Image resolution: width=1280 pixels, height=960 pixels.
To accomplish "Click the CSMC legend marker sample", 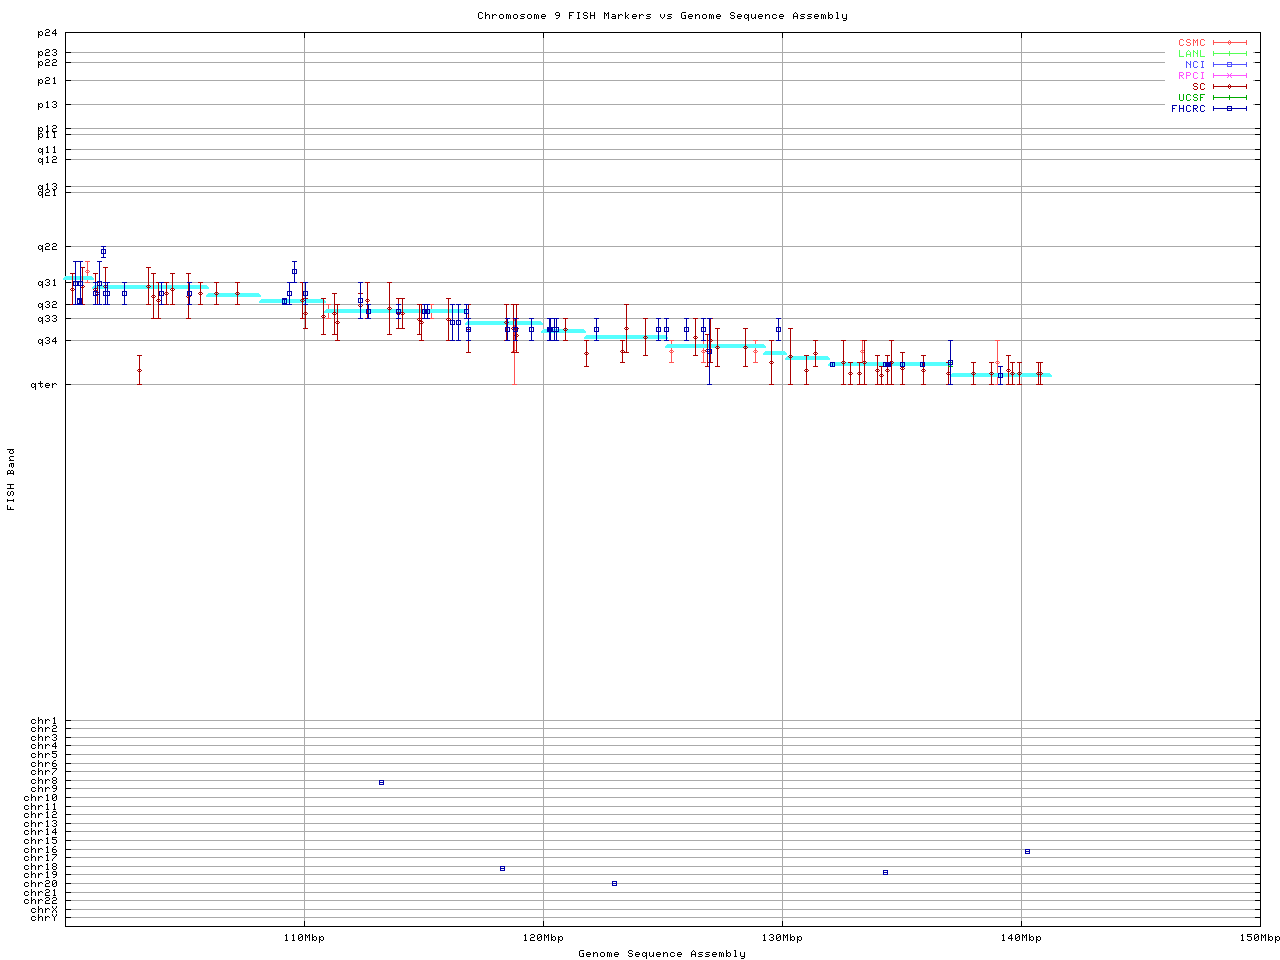I will click(x=1229, y=43).
